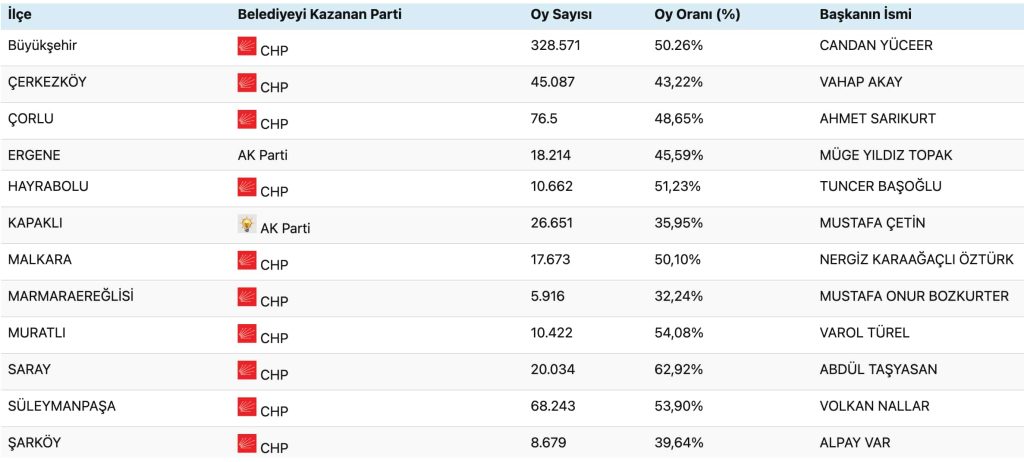Click the Başkanın İsmi column header
This screenshot has width=1024, height=462.
pos(865,15)
